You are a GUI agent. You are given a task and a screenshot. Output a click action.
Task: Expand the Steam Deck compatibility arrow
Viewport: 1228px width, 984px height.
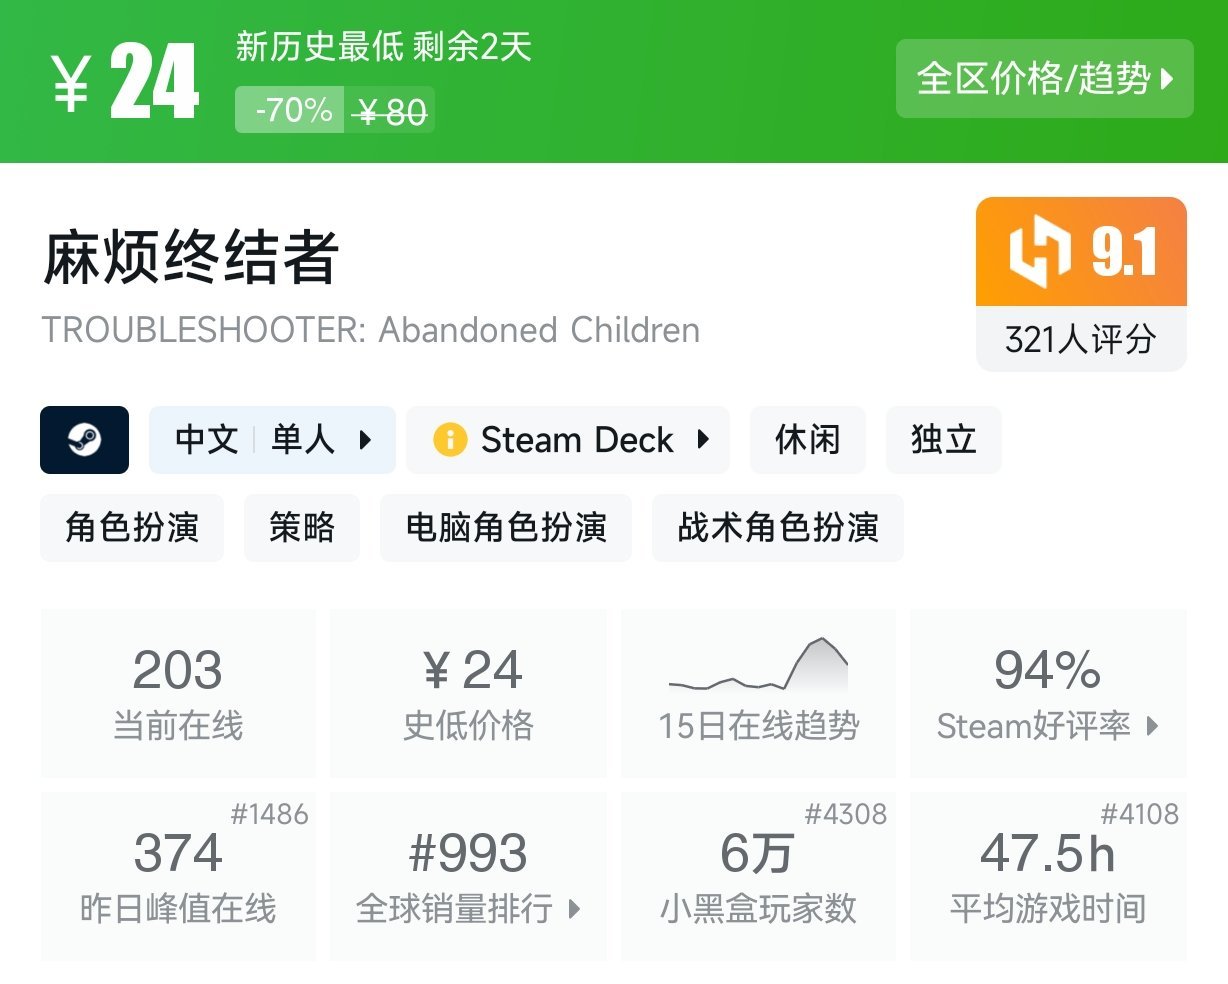pos(704,440)
